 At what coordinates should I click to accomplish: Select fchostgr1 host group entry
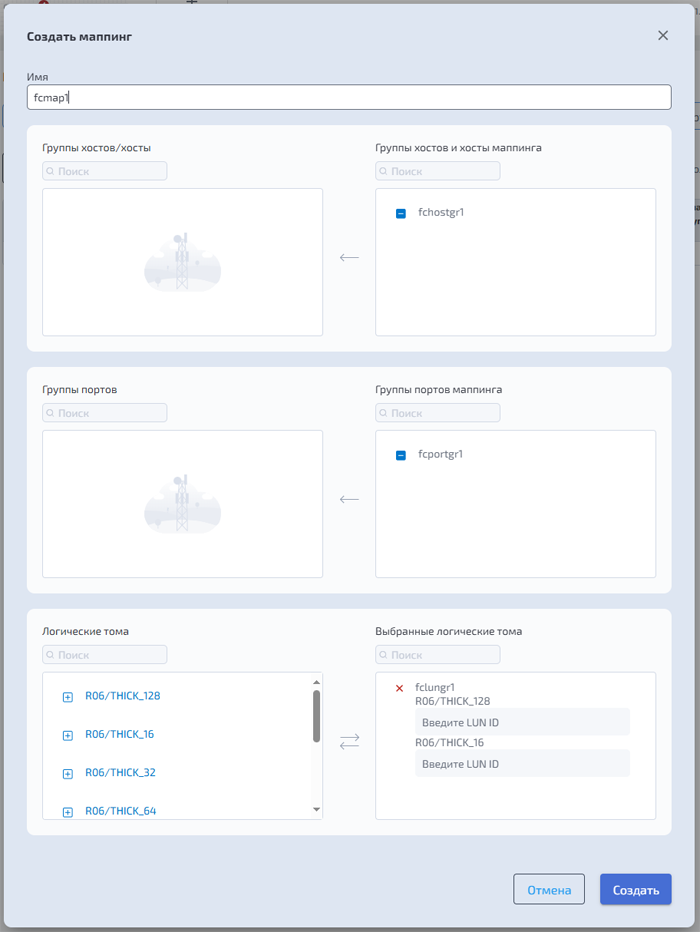(441, 212)
